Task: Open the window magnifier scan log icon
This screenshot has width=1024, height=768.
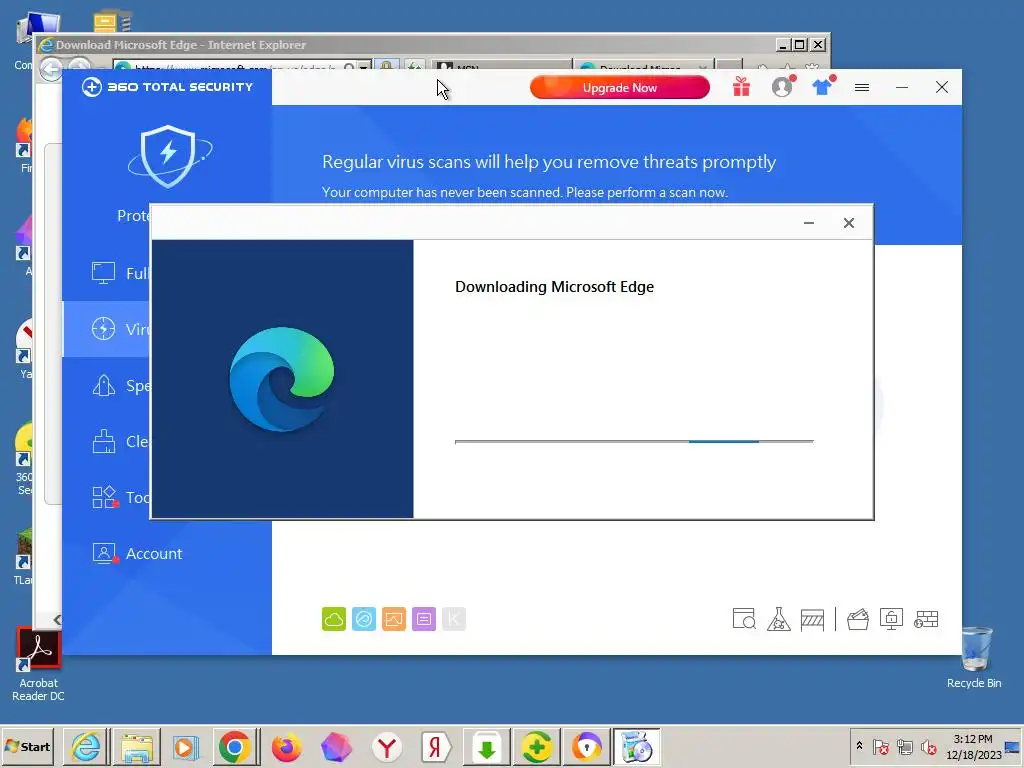Action: pyautogui.click(x=744, y=619)
